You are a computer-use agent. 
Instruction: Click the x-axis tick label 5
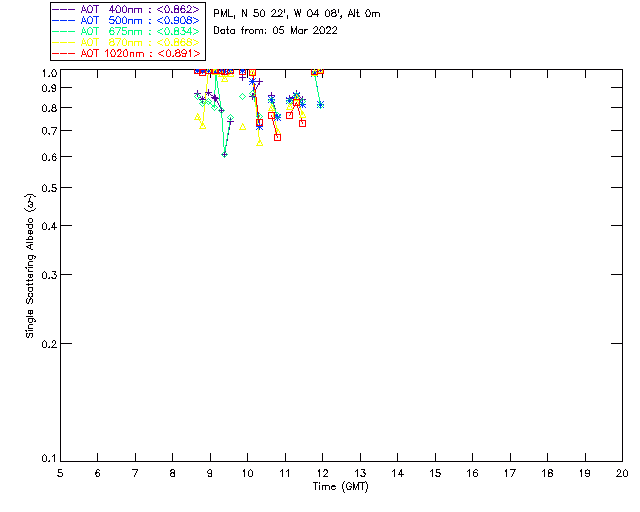[x=60, y=472]
